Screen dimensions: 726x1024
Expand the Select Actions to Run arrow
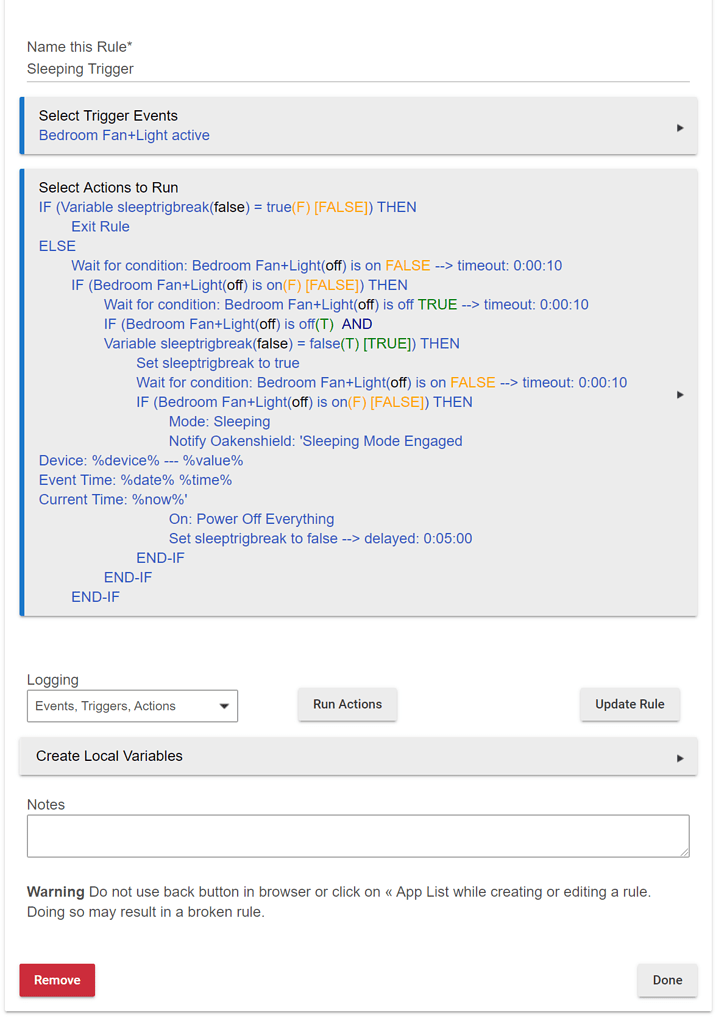coord(680,395)
